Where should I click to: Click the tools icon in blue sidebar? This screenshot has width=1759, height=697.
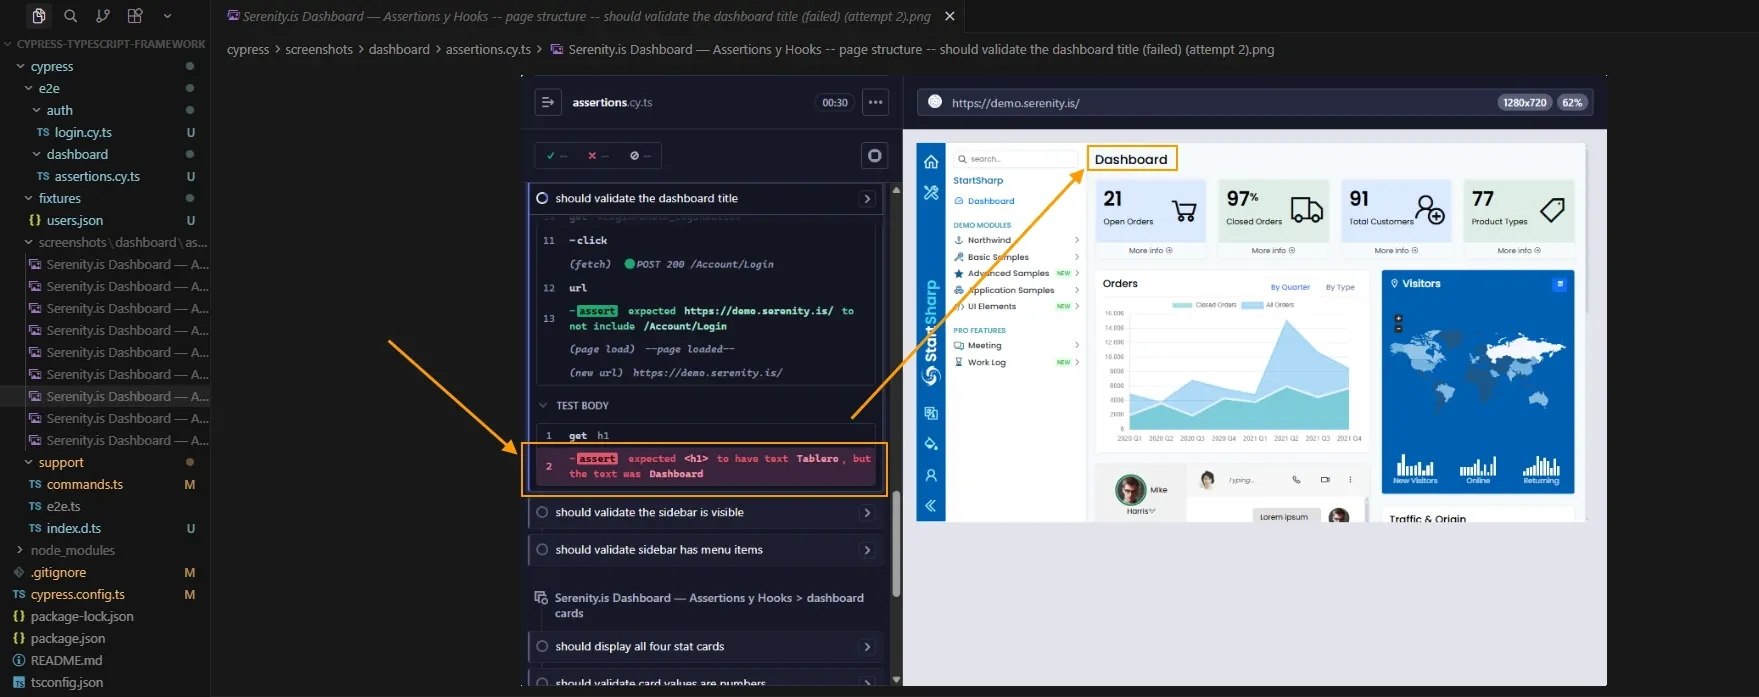coord(931,192)
